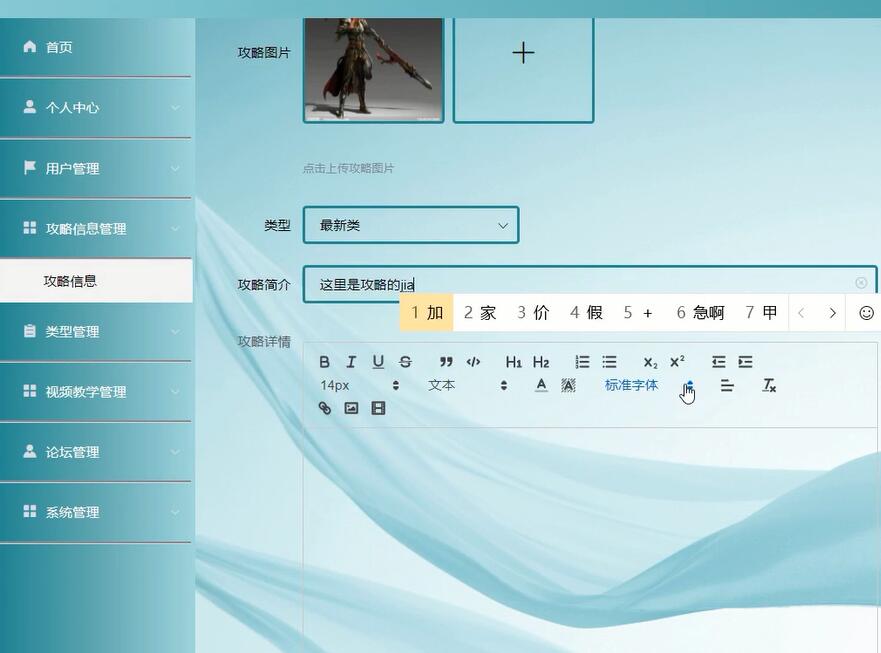Image resolution: width=881 pixels, height=653 pixels.
Task: Insert an image into the guide details
Action: click(350, 407)
